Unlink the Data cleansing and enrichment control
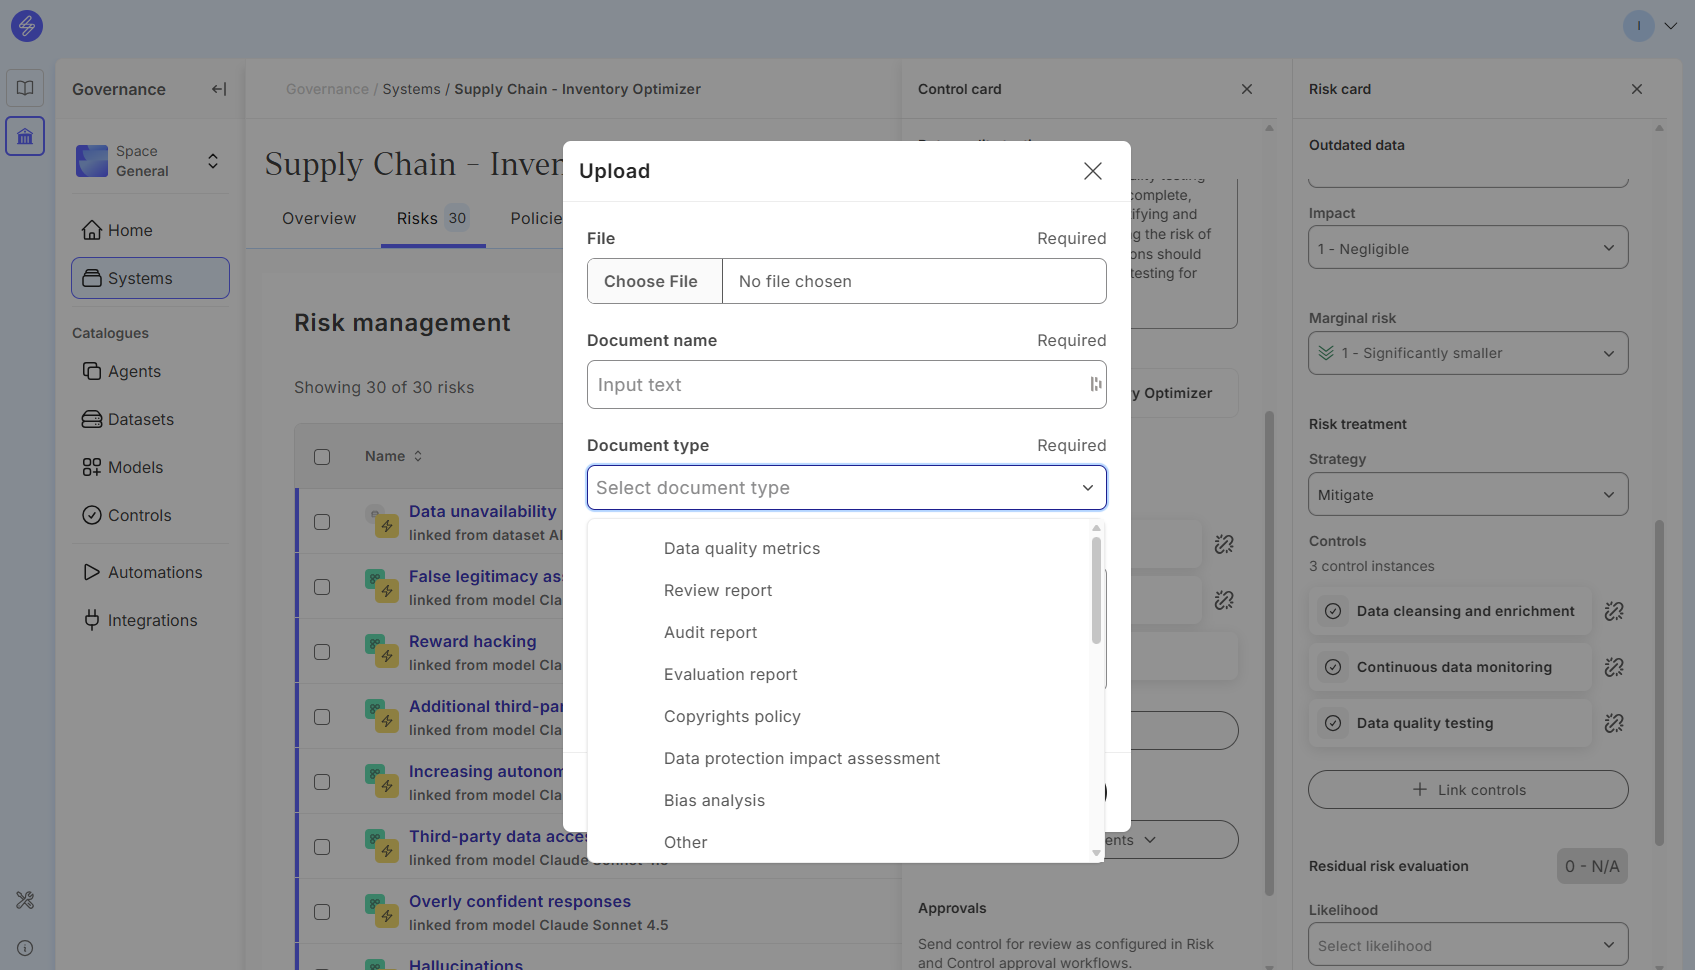This screenshot has height=970, width=1695. pos(1613,611)
